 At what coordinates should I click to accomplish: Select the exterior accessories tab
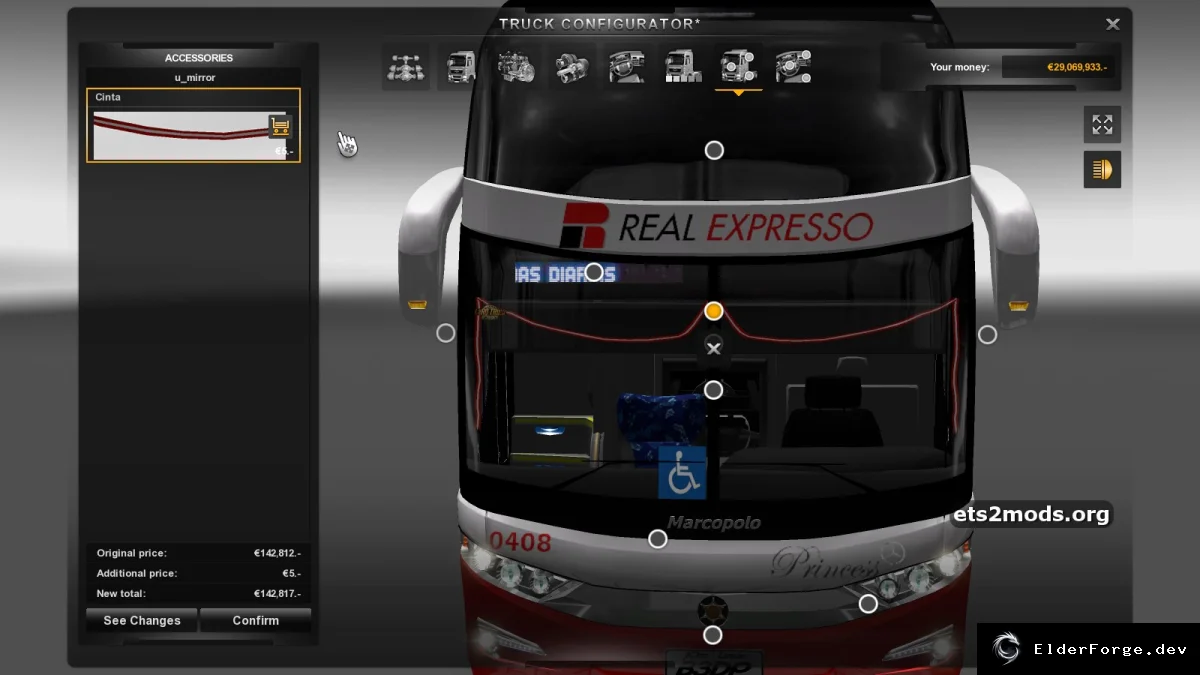click(738, 67)
